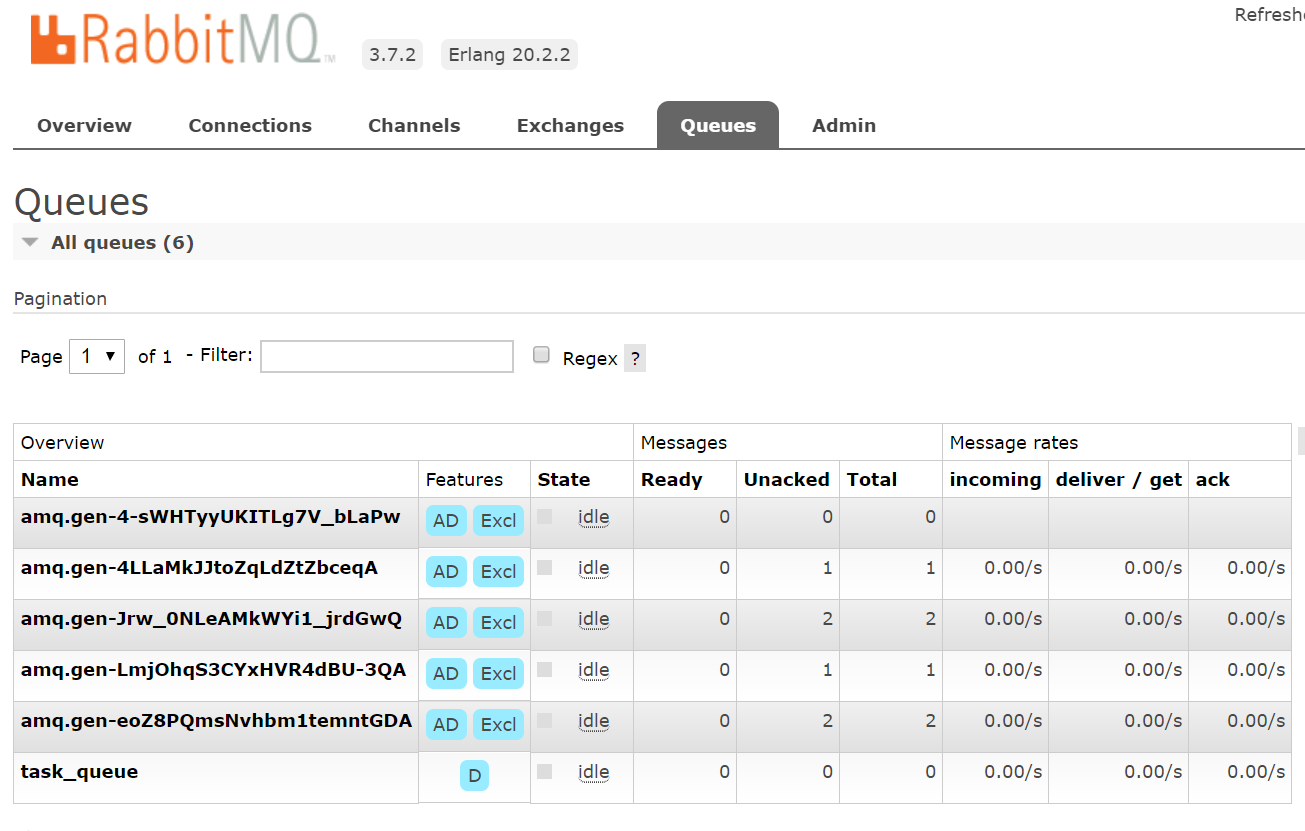
Task: Sort table by Unacked column header
Action: click(787, 479)
